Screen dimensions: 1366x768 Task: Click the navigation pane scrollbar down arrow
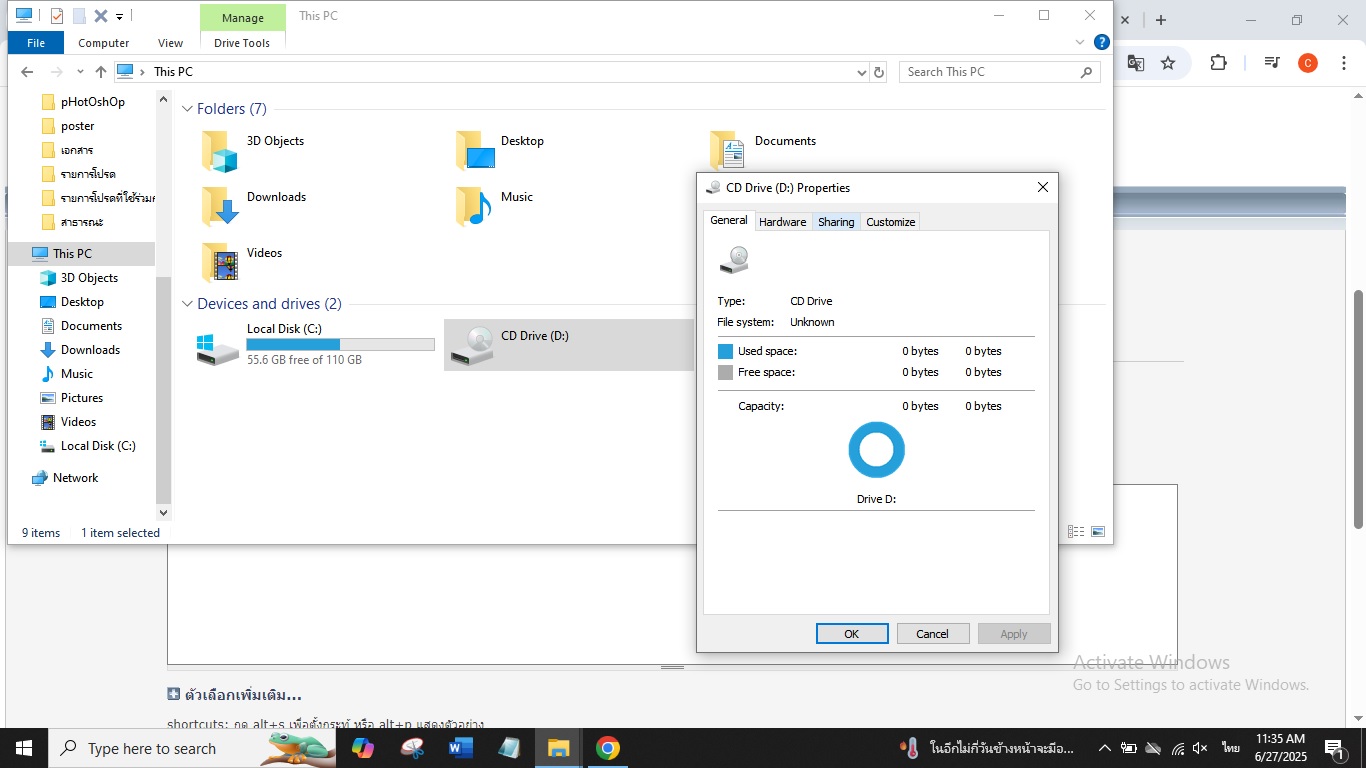(164, 512)
